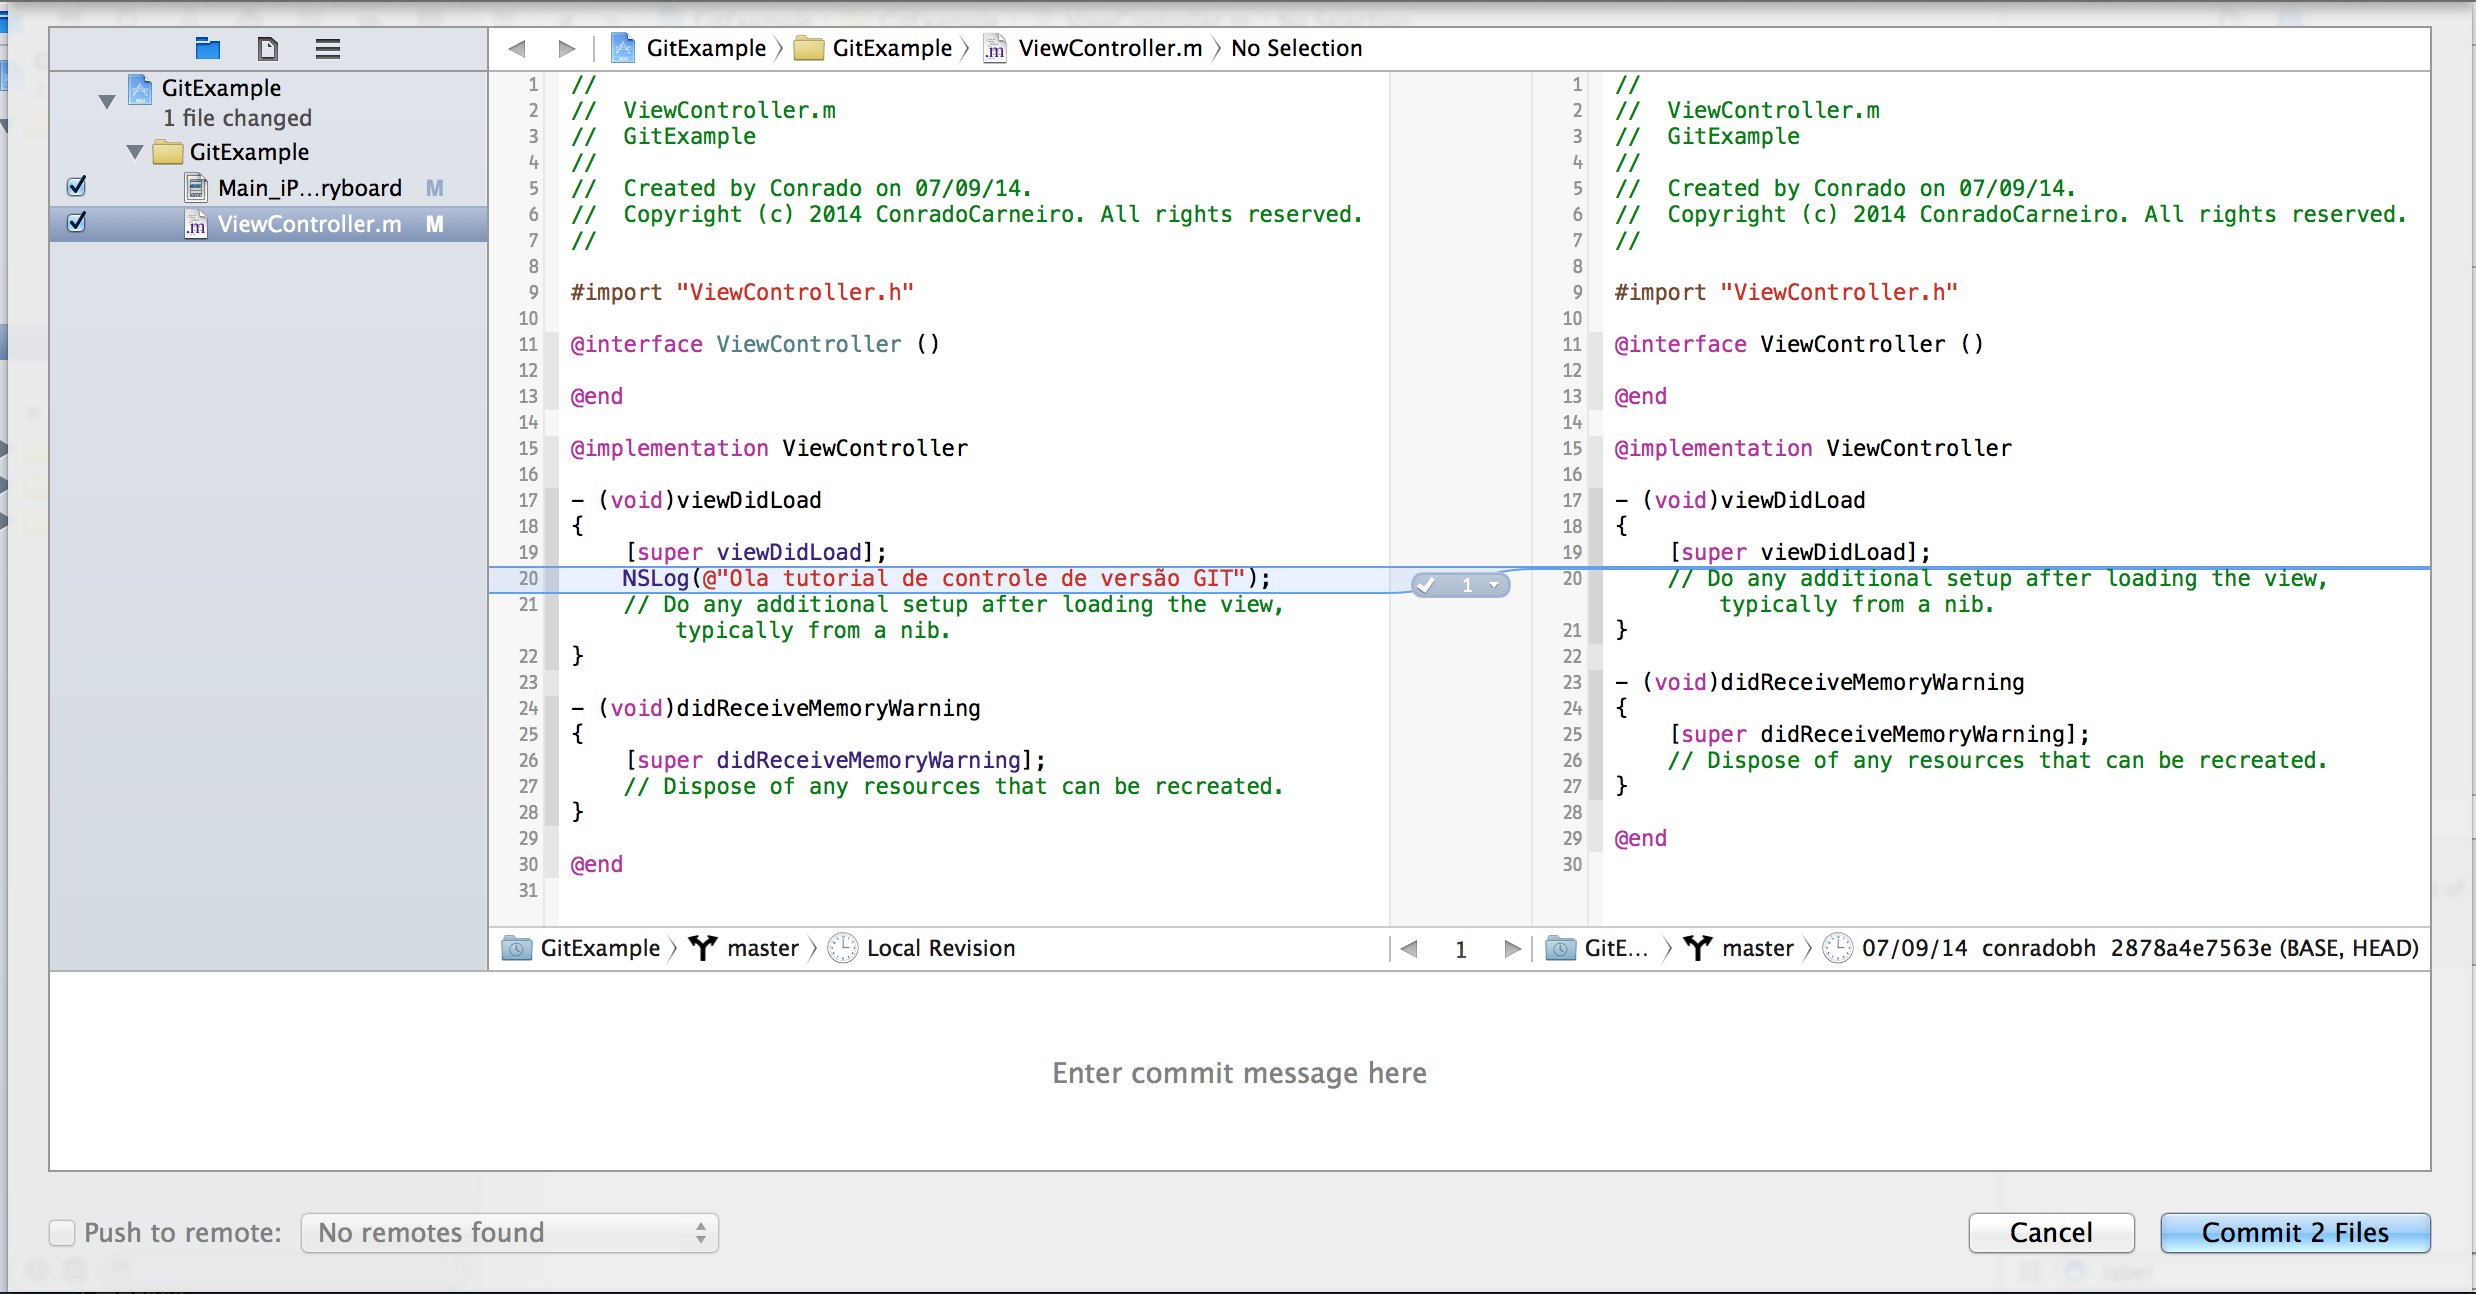Click the Local Revision clock icon
2476x1294 pixels.
click(x=843, y=948)
